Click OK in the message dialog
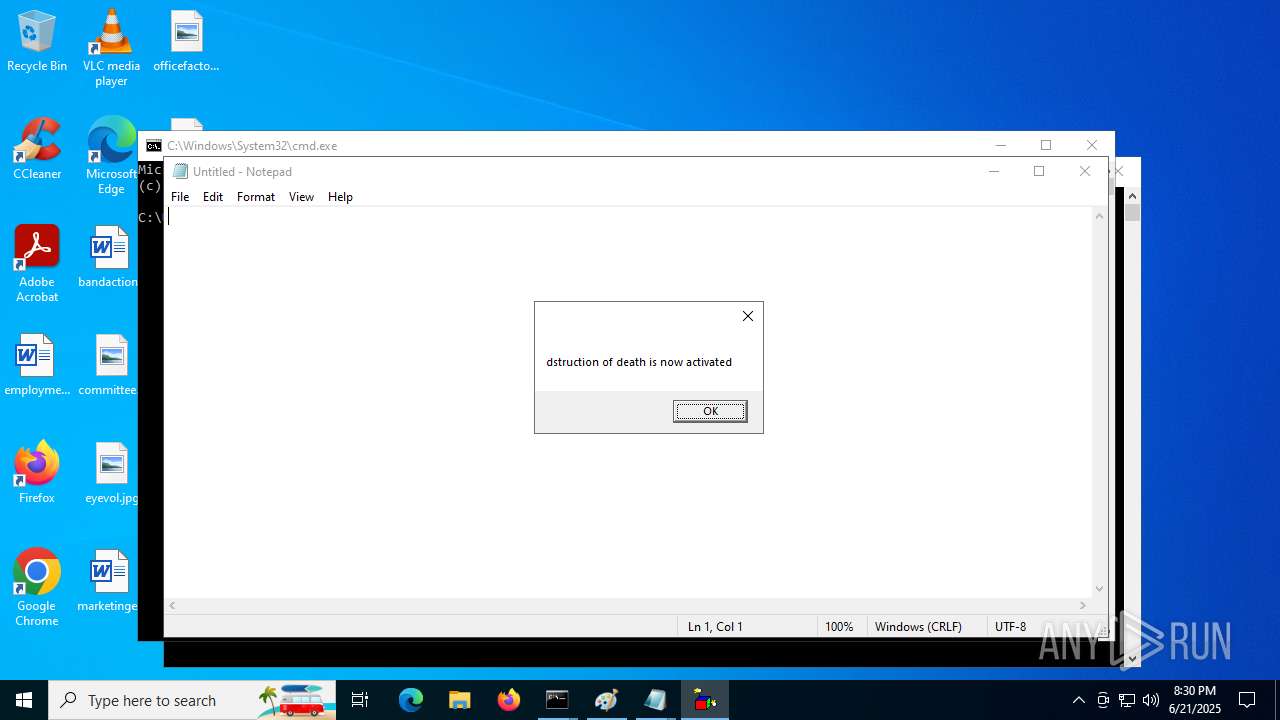The width and height of the screenshot is (1280, 720). [710, 411]
